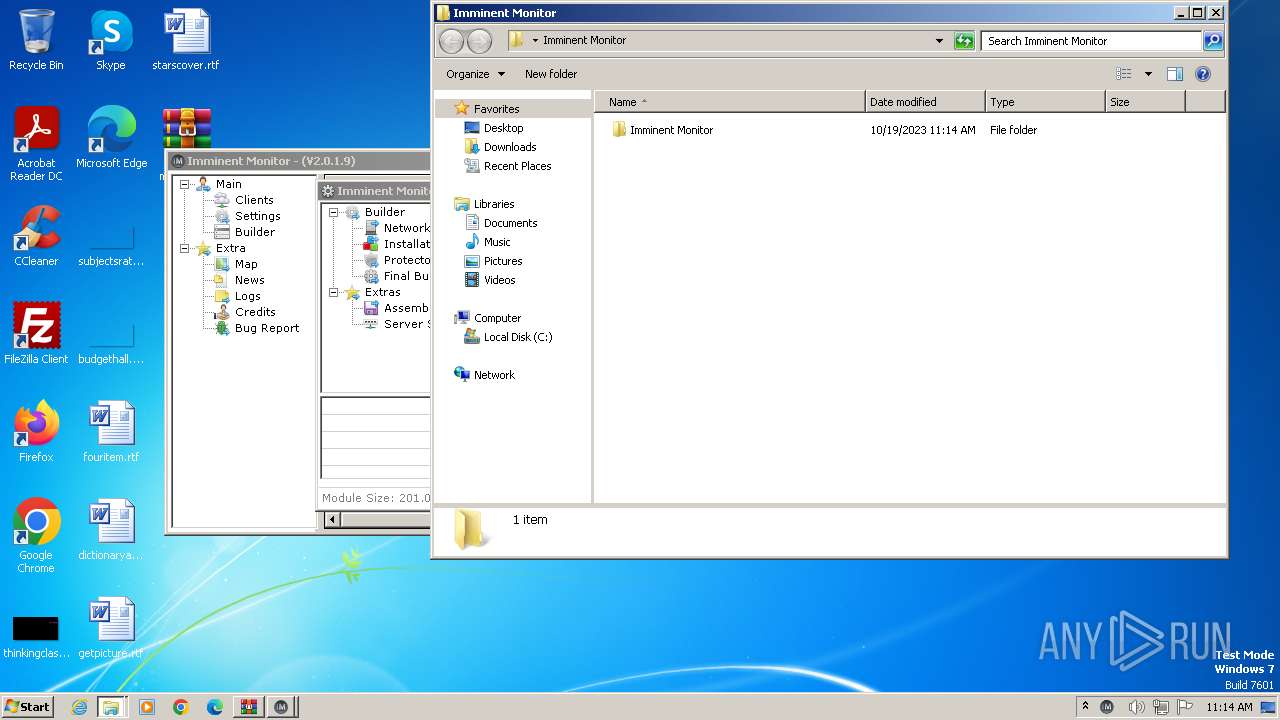This screenshot has height=720, width=1280.
Task: Sort by Type column header
Action: (1045, 102)
